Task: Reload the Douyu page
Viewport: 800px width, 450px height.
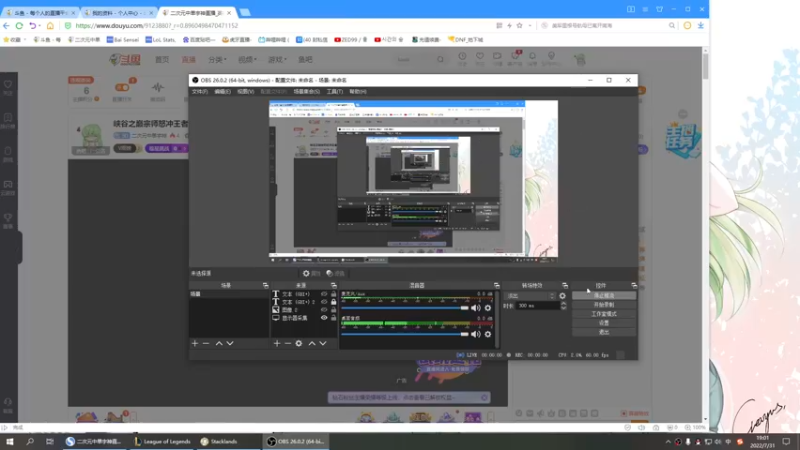Action: (19, 26)
